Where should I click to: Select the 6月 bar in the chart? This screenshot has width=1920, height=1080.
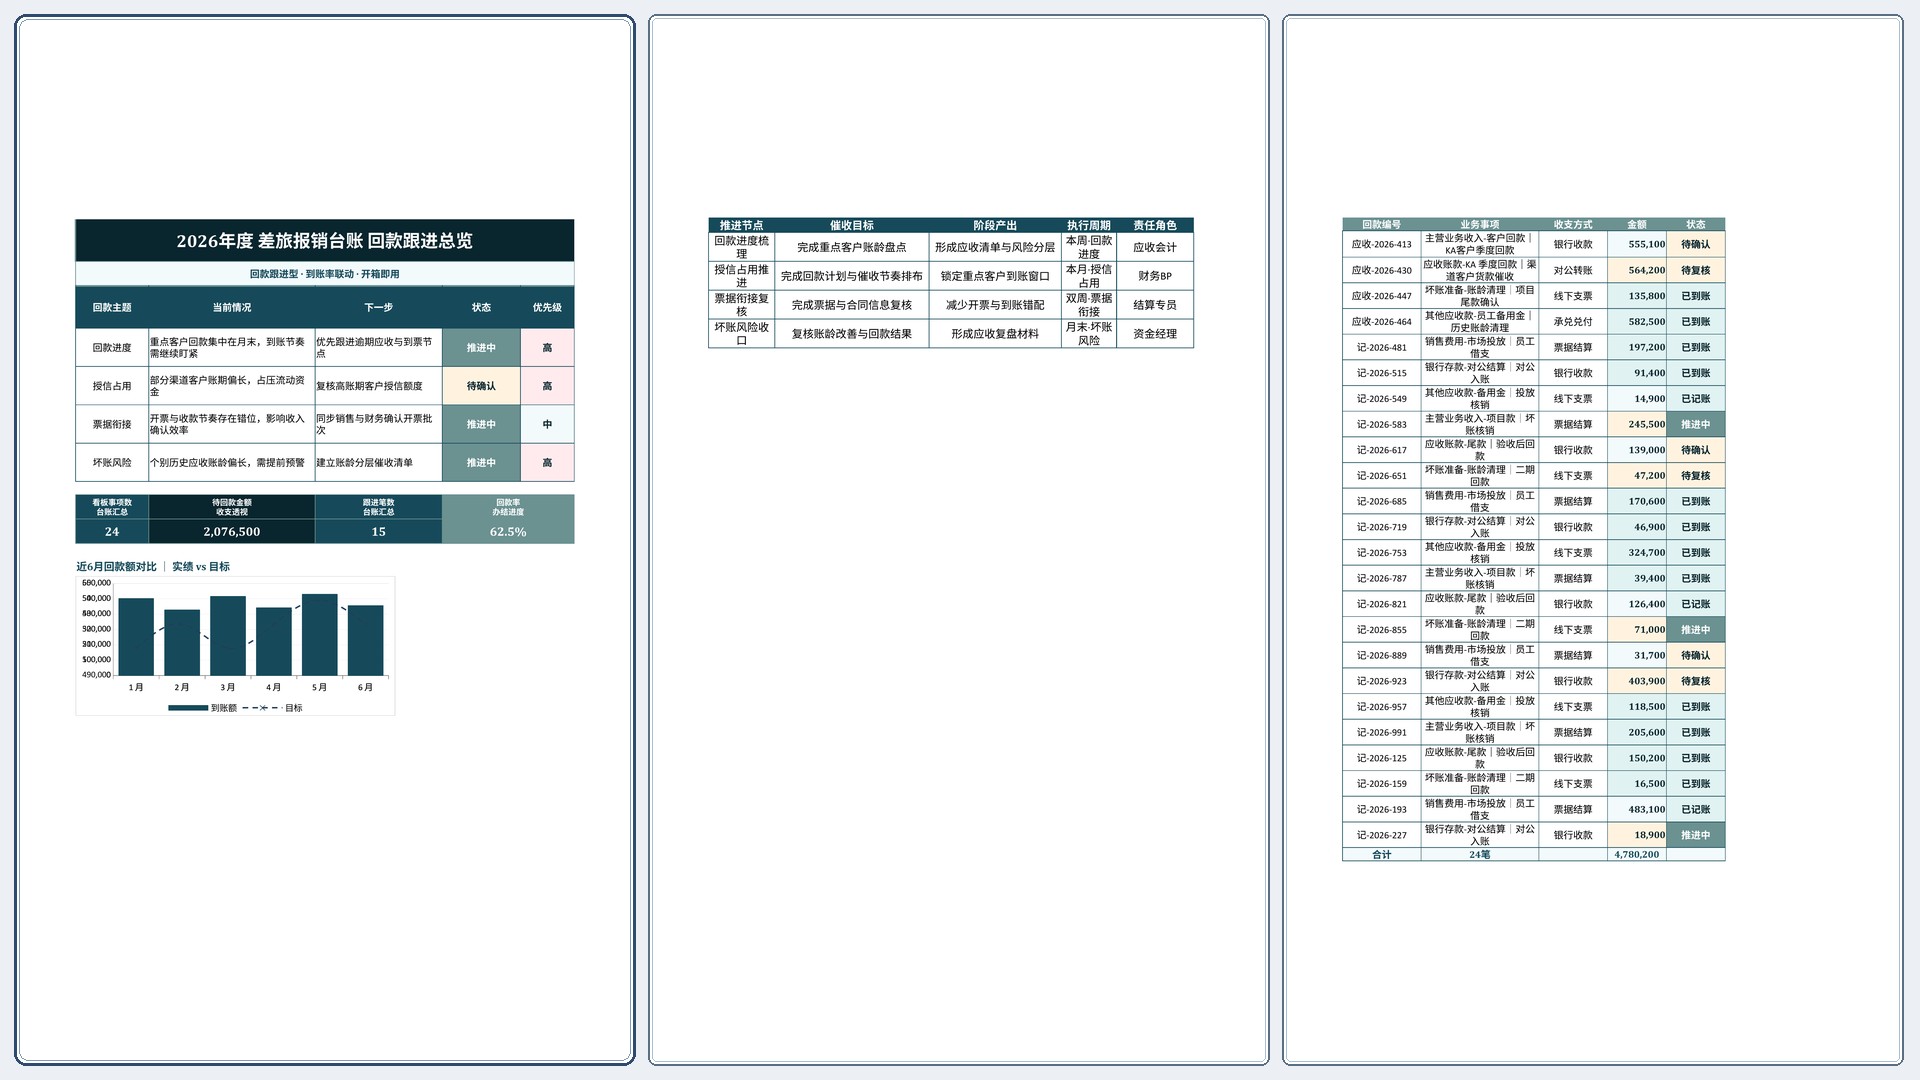pos(365,640)
